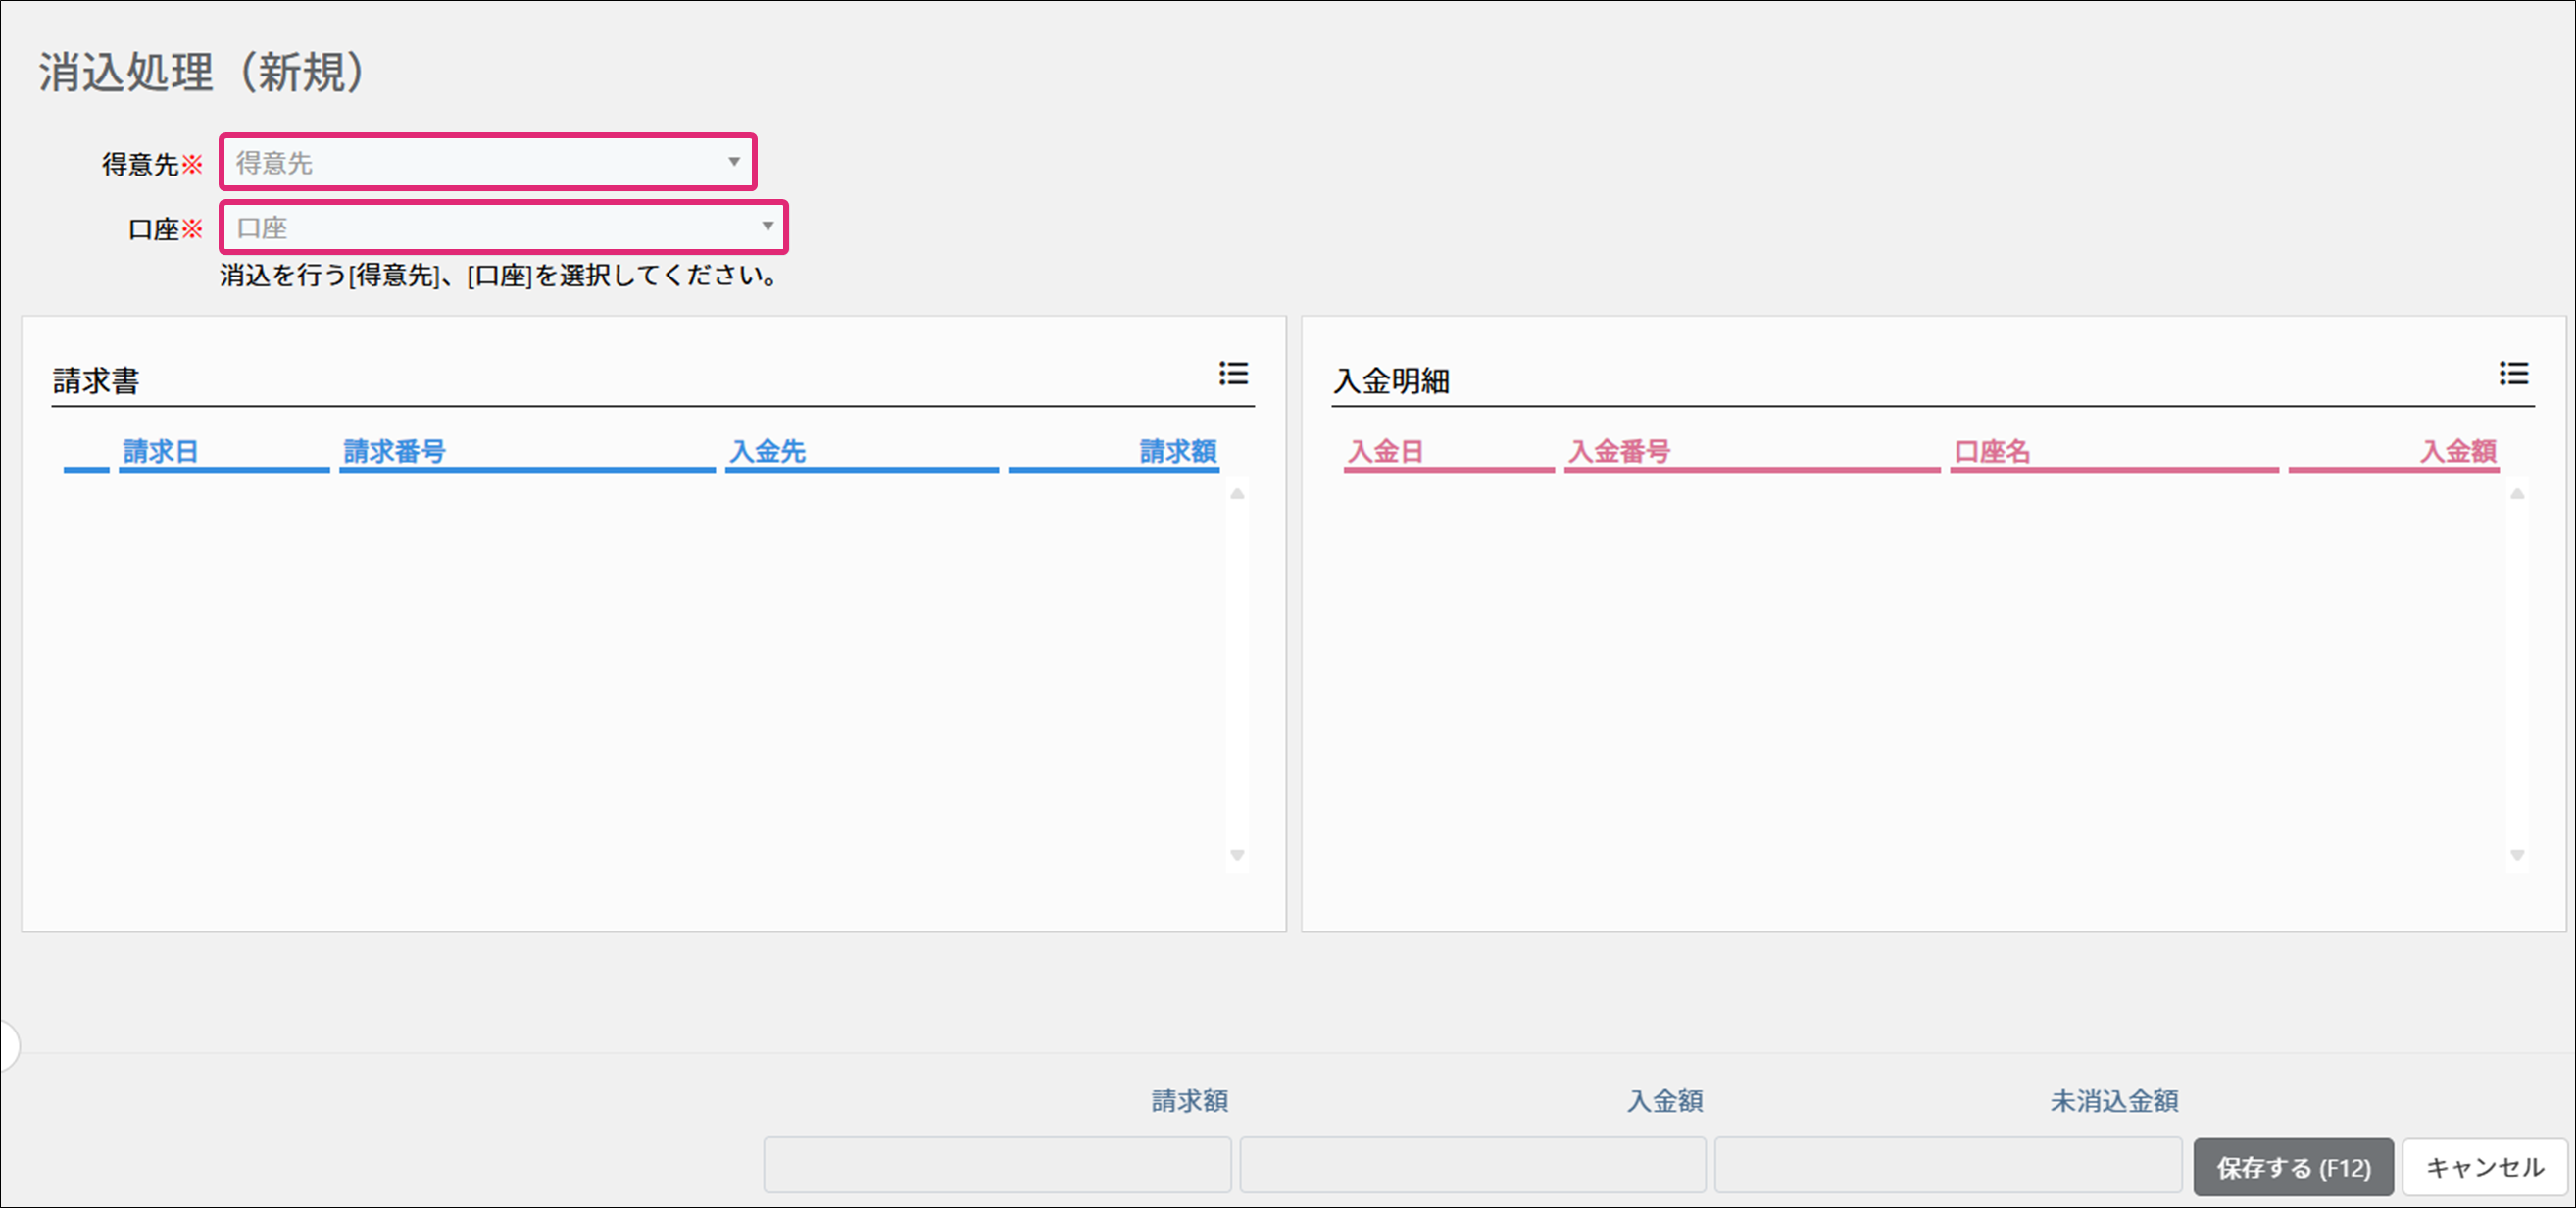This screenshot has height=1208, width=2576.
Task: Sort payments by 口座名 column
Action: [1991, 452]
